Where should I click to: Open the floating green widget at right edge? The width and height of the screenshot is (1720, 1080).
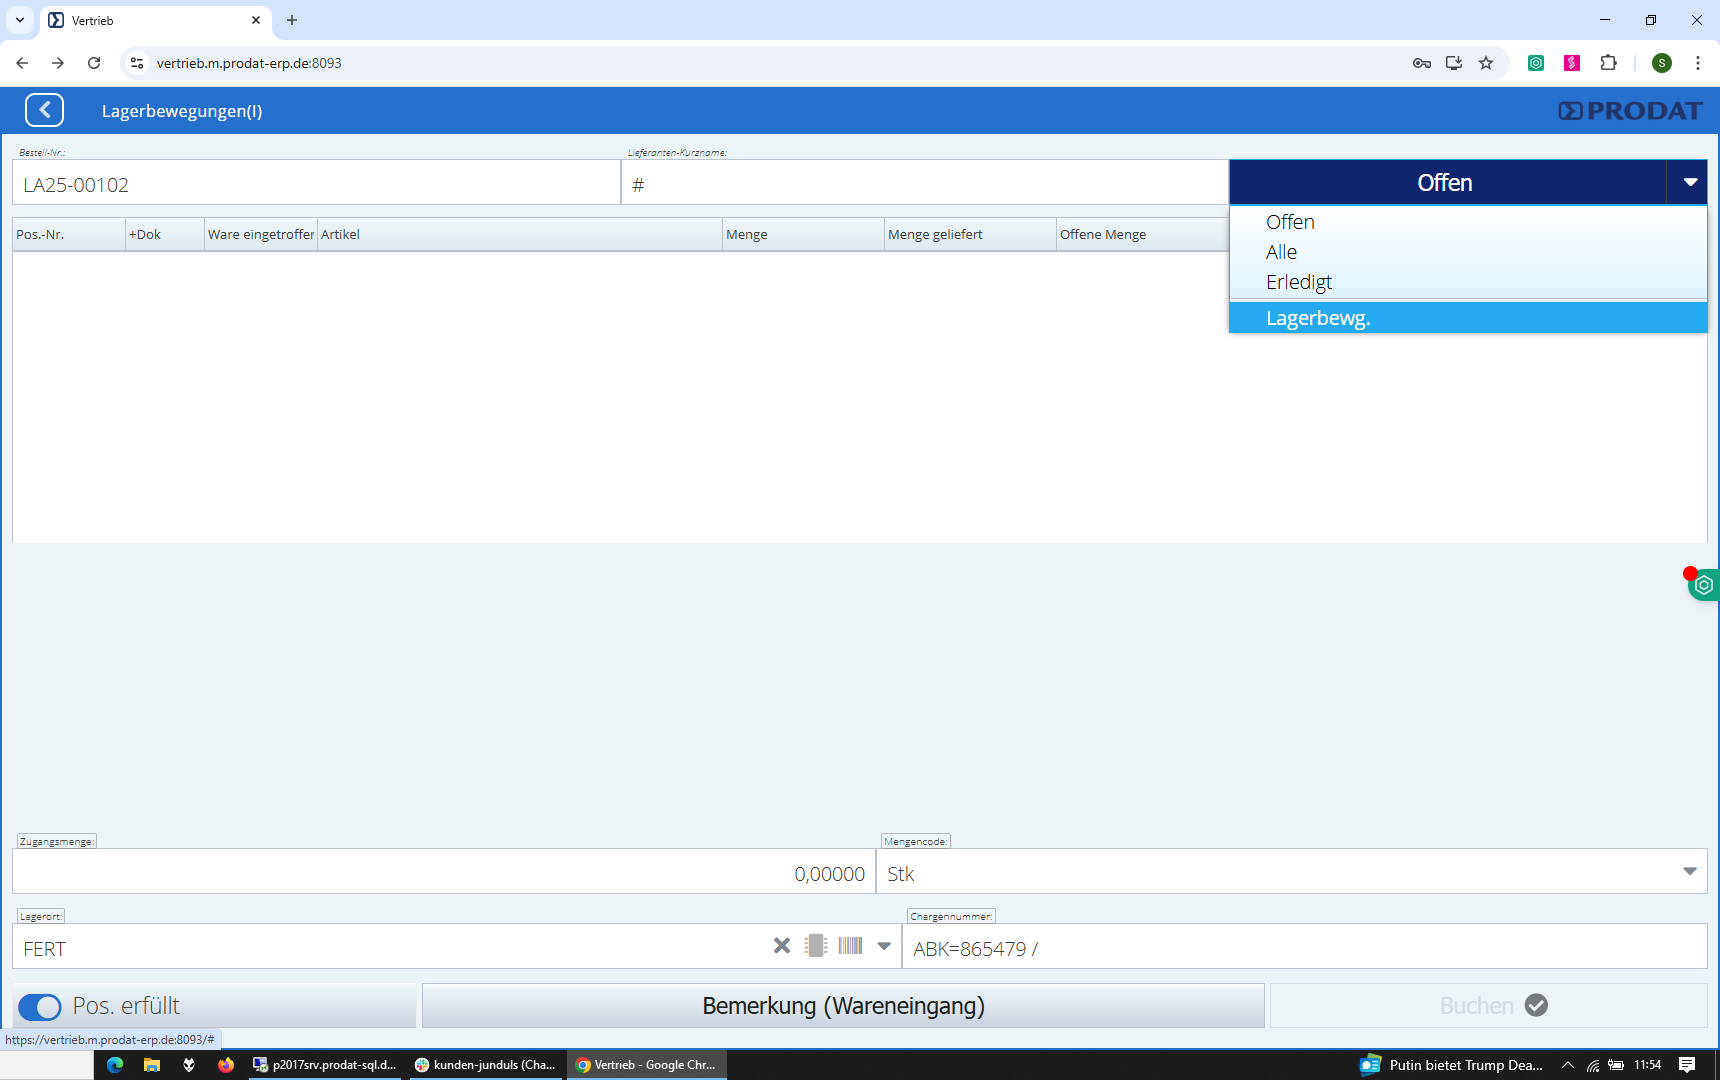1704,585
